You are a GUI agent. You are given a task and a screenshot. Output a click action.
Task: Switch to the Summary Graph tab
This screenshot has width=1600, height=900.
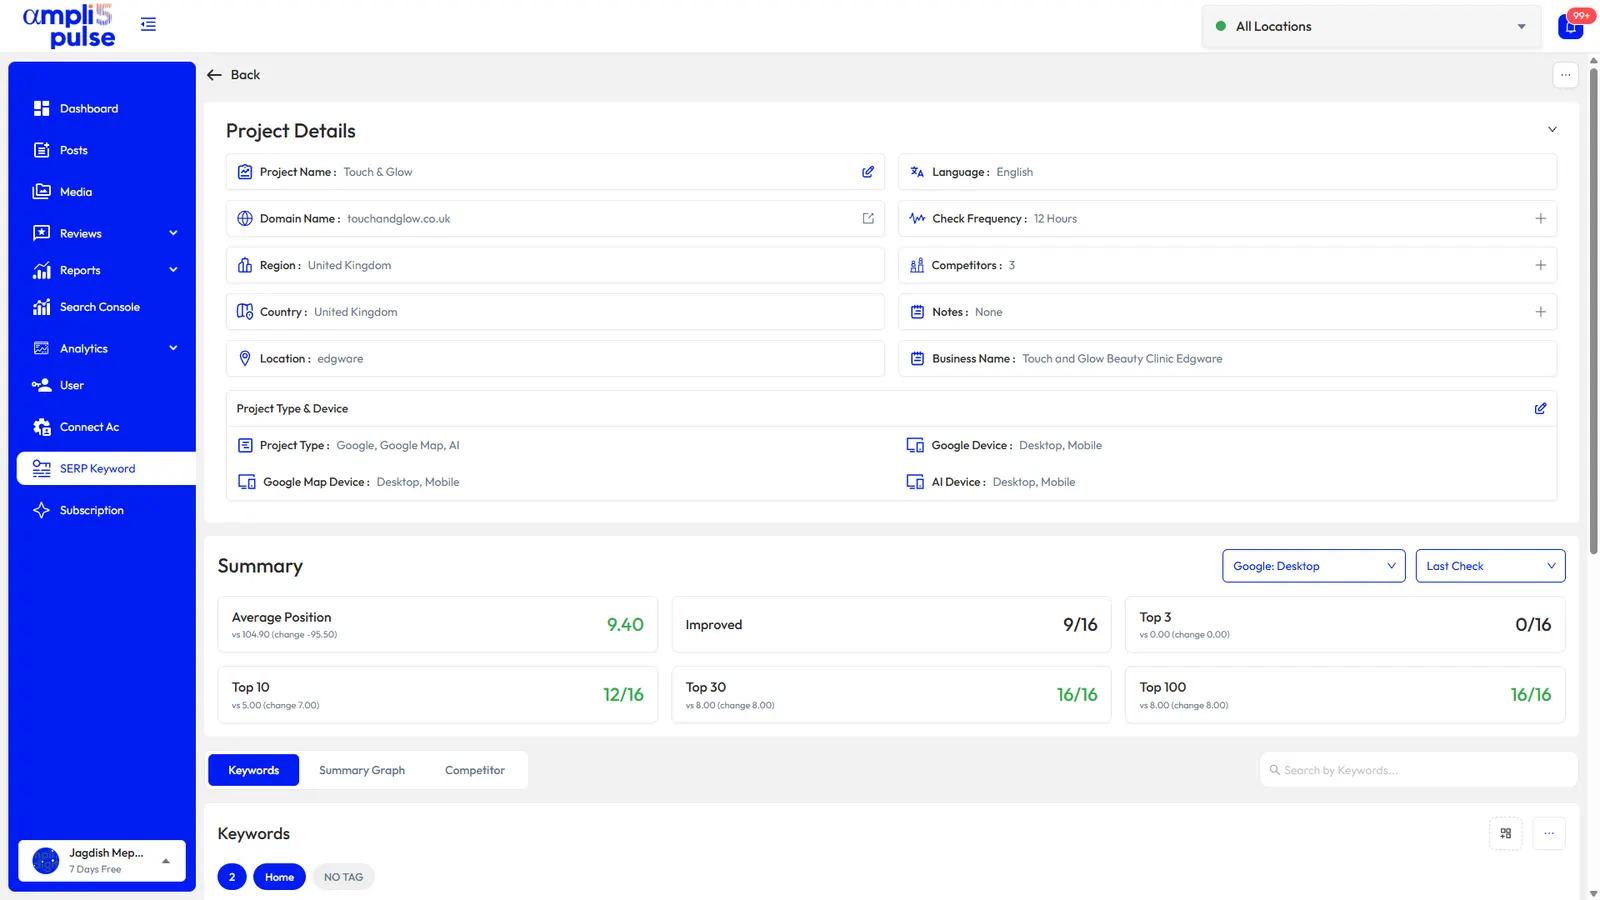click(x=362, y=770)
